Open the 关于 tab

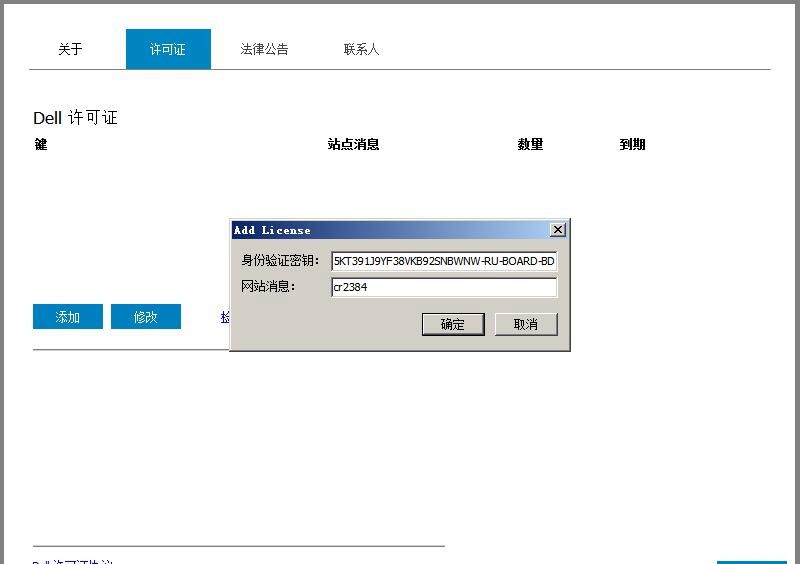(x=70, y=49)
